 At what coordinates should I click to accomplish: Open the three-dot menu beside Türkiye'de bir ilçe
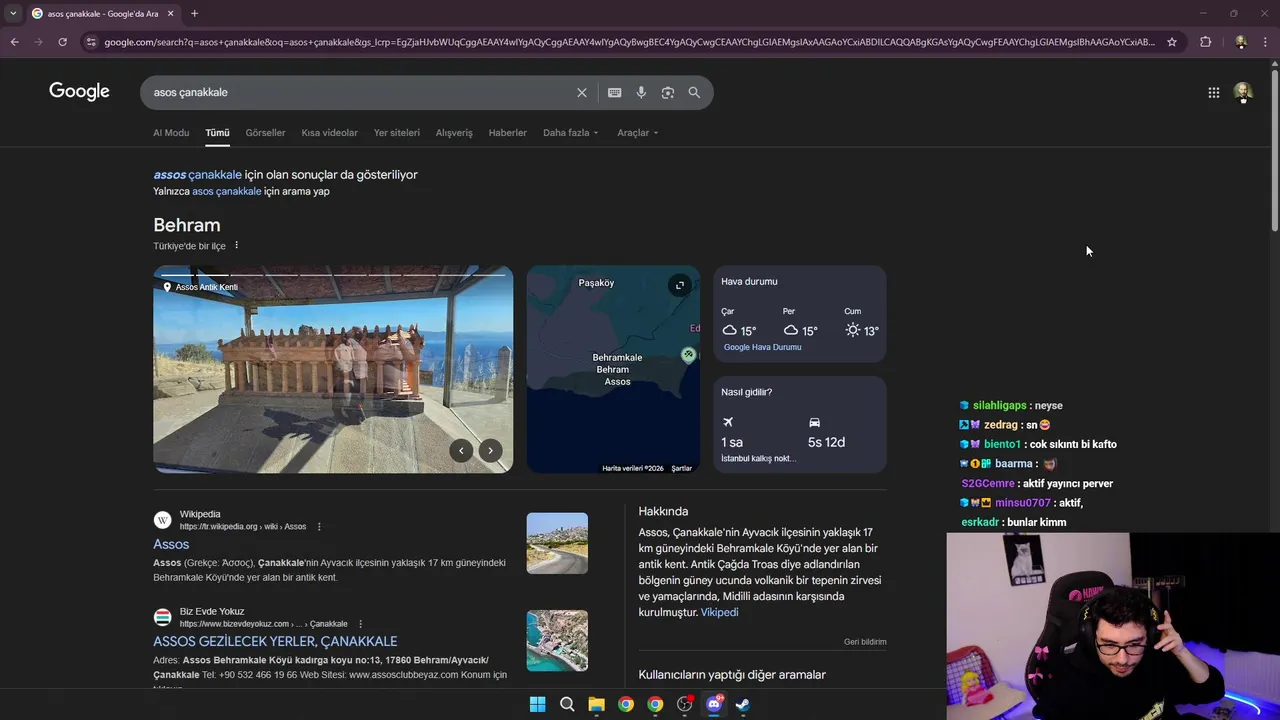tap(237, 245)
